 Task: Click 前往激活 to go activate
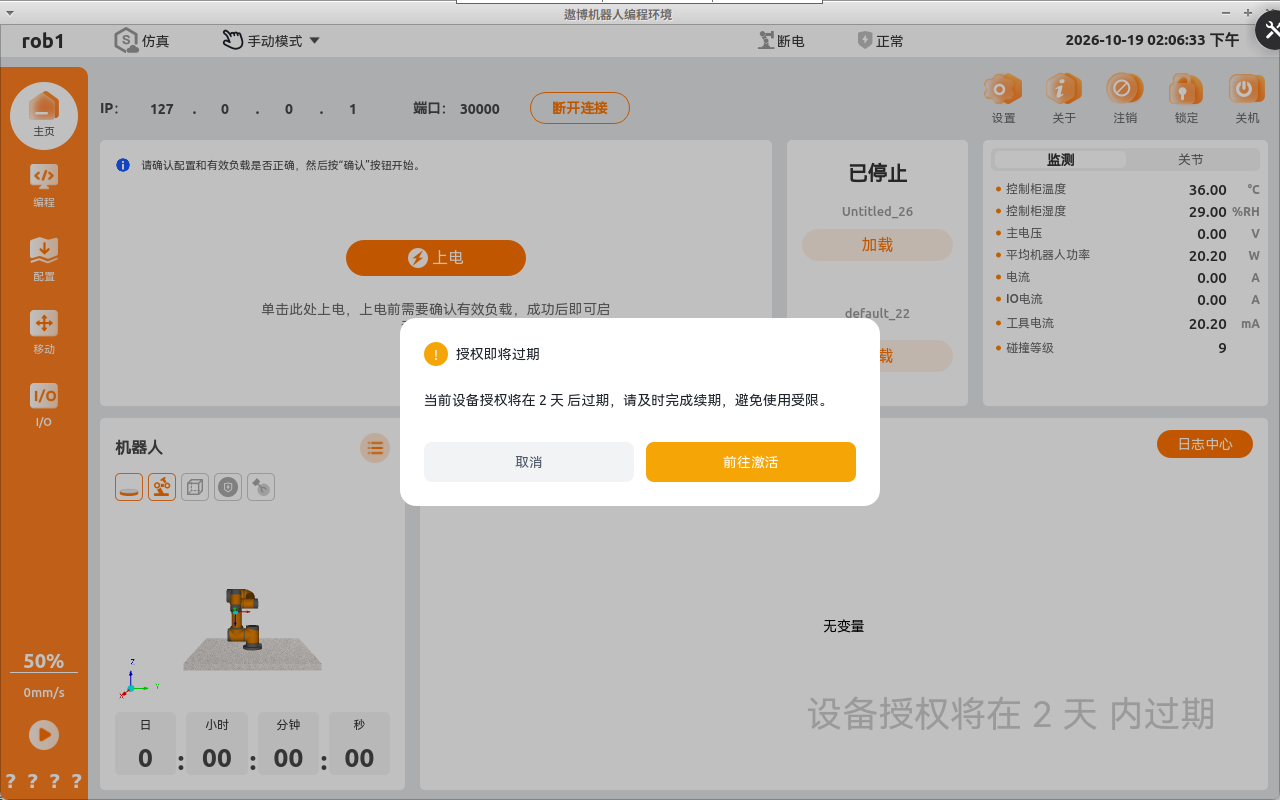[x=751, y=462]
